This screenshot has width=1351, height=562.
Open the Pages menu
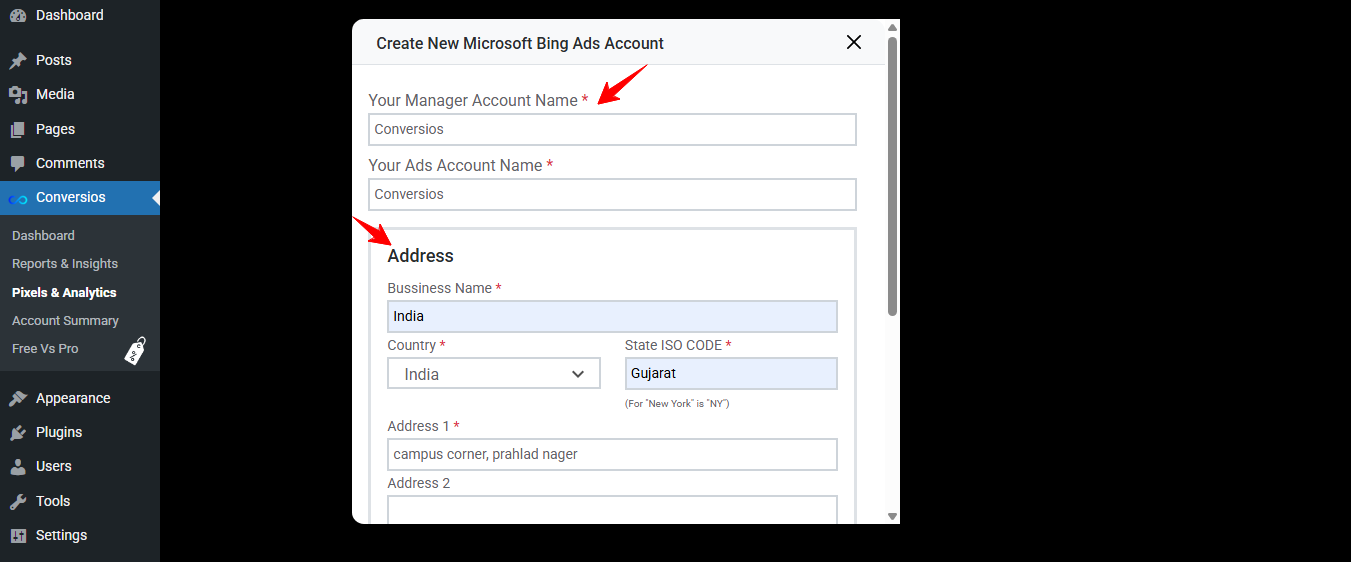point(80,129)
